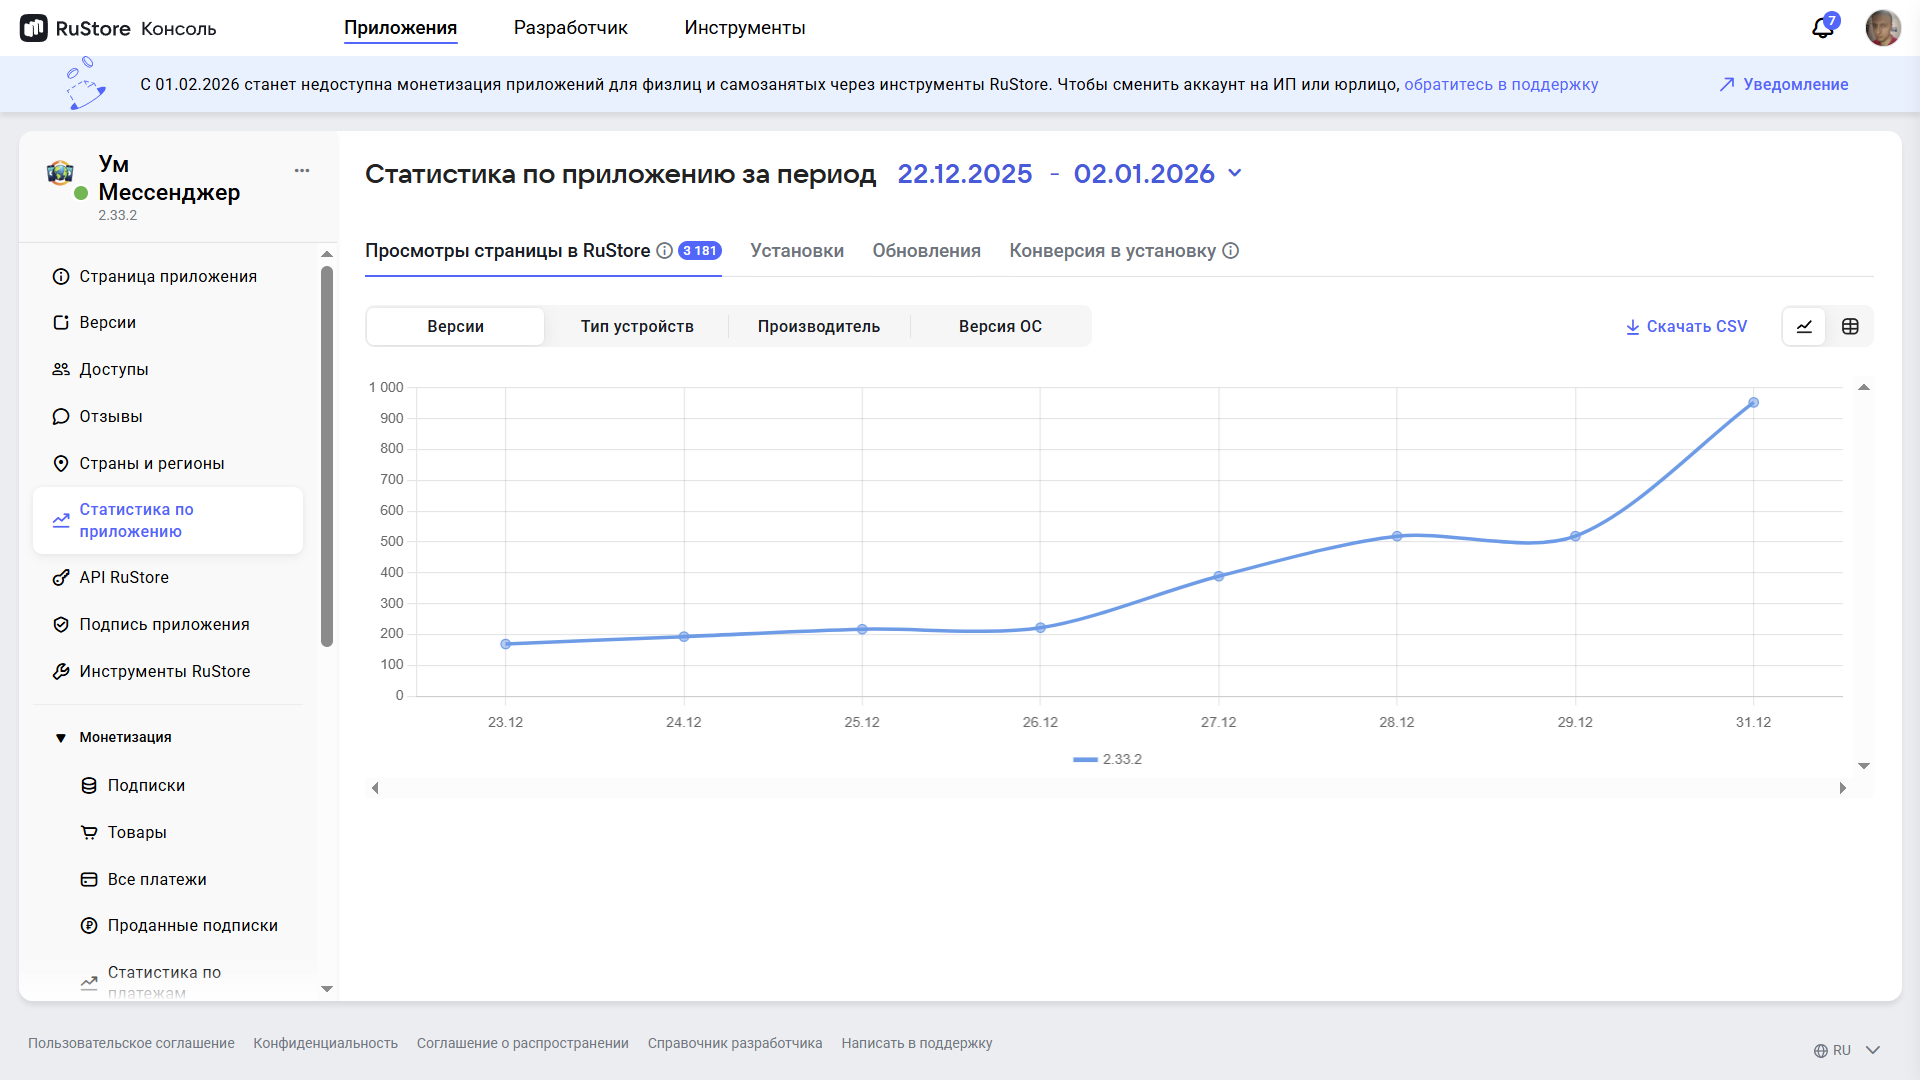Follow the обратитесь в поддержку link
Screen dimensions: 1920x1080
click(1500, 85)
